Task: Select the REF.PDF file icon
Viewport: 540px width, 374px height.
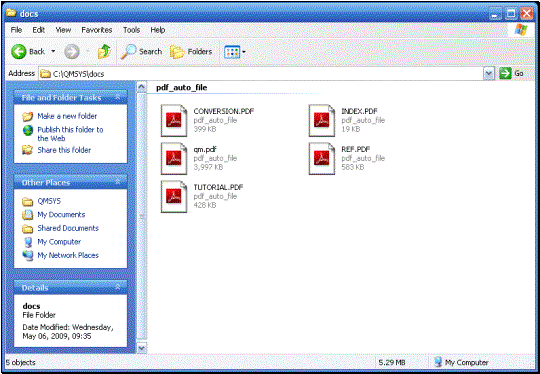Action: pos(322,158)
